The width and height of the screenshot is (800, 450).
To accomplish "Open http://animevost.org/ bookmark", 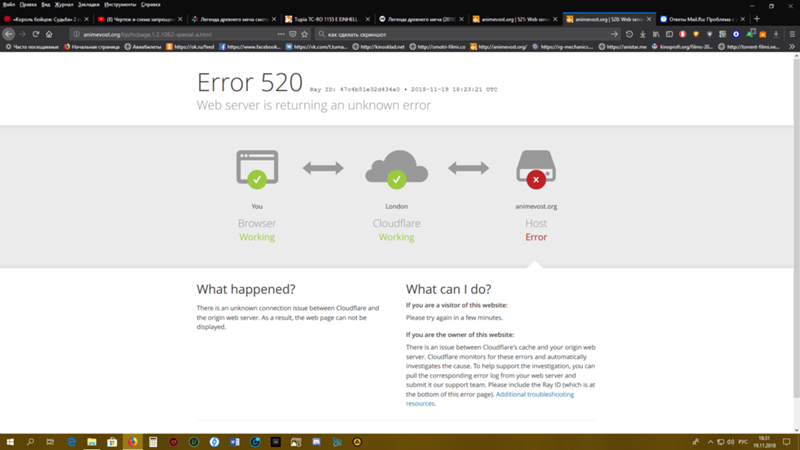I will click(x=499, y=46).
